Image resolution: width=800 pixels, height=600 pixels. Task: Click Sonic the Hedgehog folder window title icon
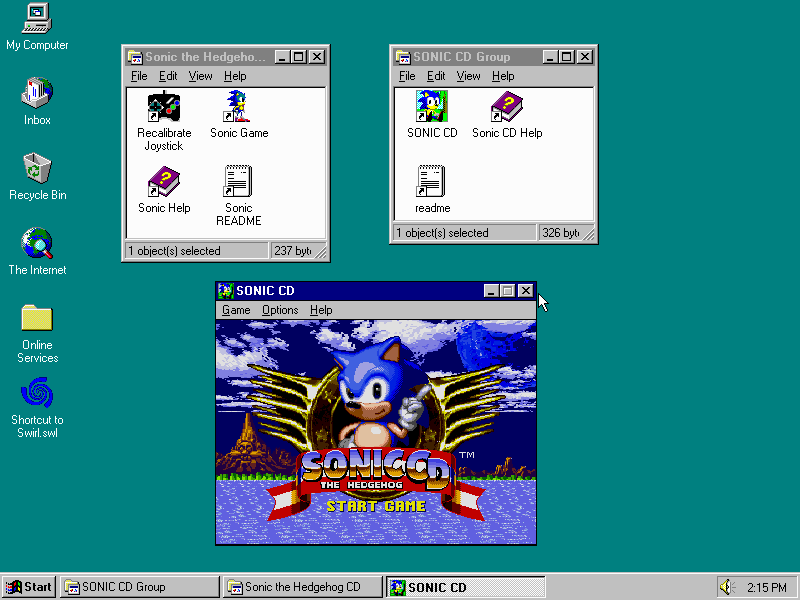click(135, 57)
